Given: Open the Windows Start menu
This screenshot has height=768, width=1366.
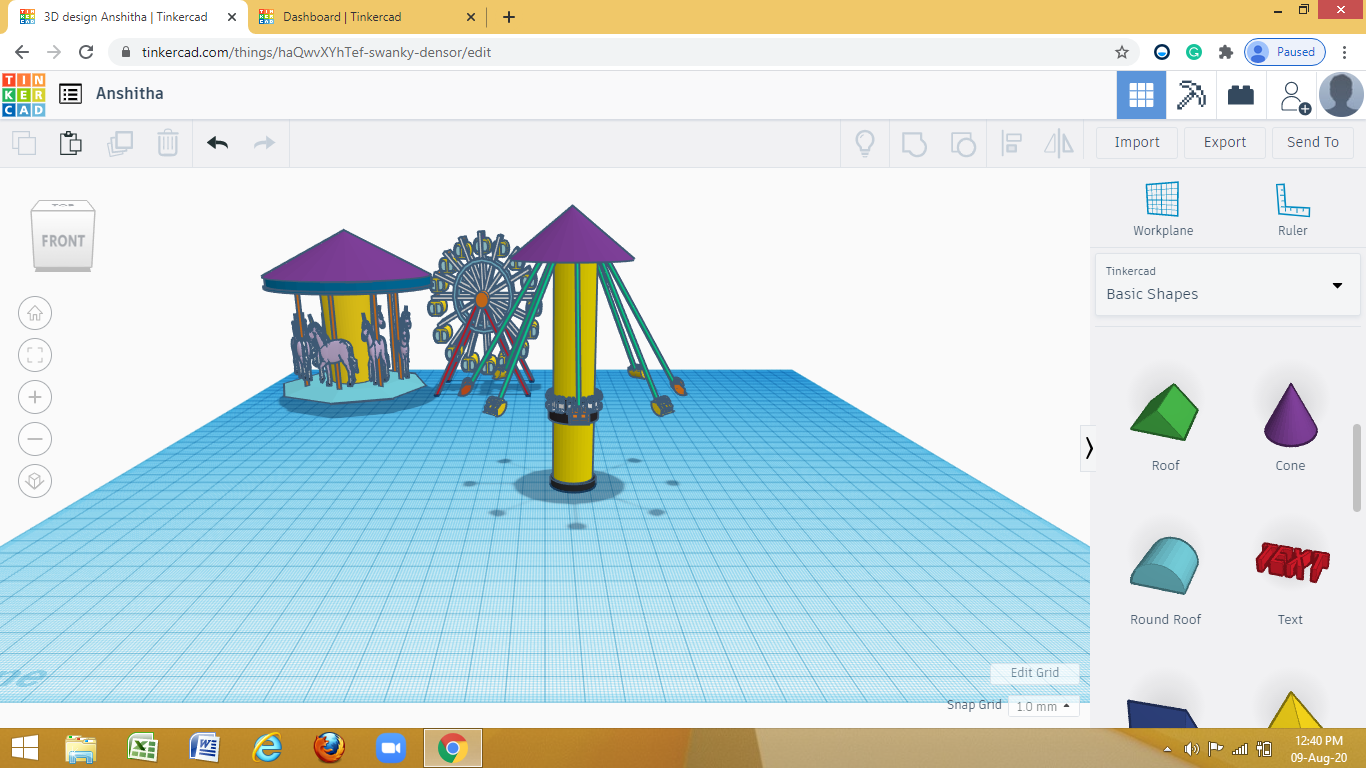Looking at the screenshot, I should (23, 748).
